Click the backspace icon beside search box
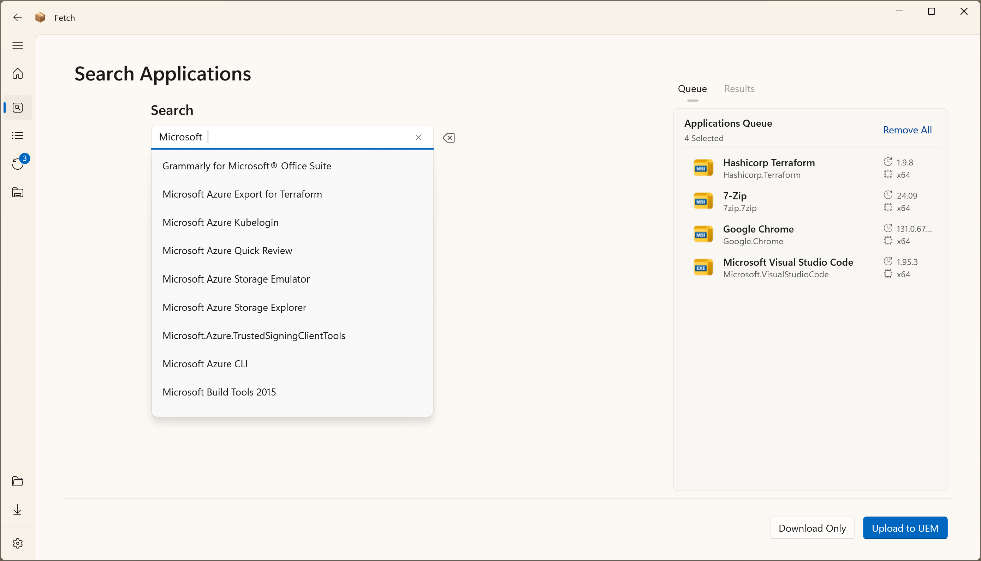 pyautogui.click(x=449, y=138)
